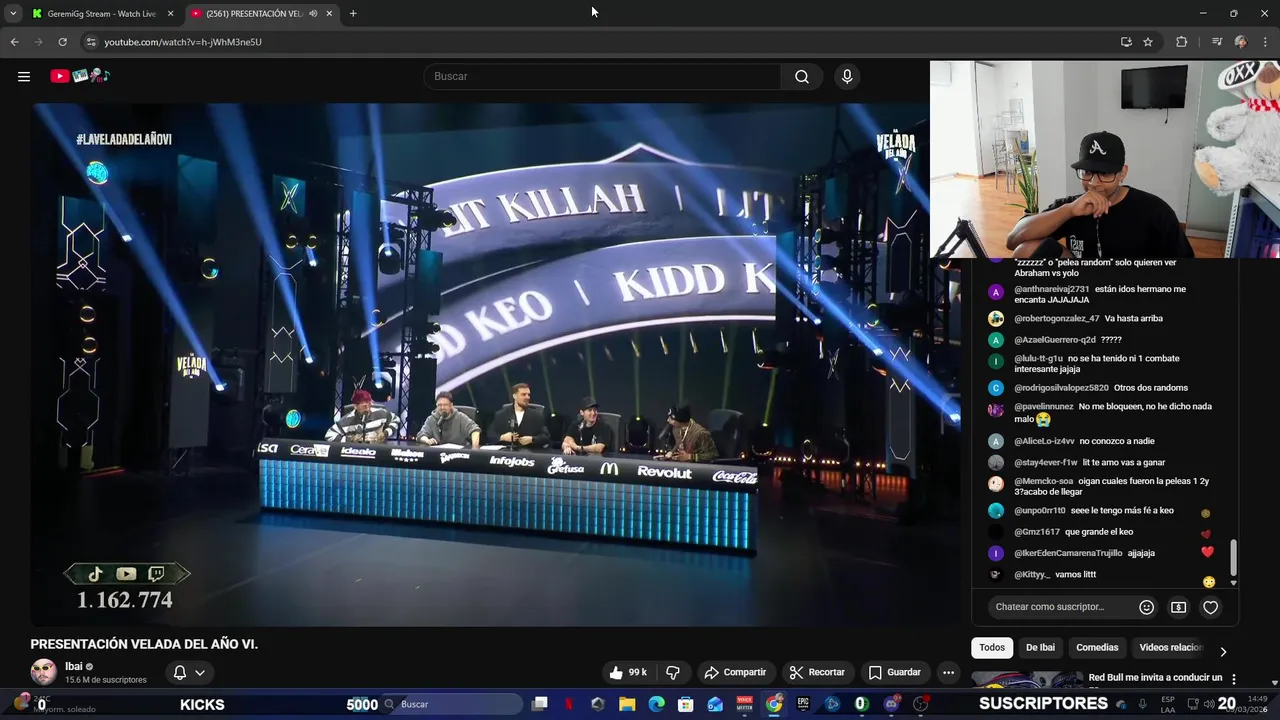Launch Microsoft Edge from the taskbar
This screenshot has height=720, width=1280.
(x=656, y=704)
